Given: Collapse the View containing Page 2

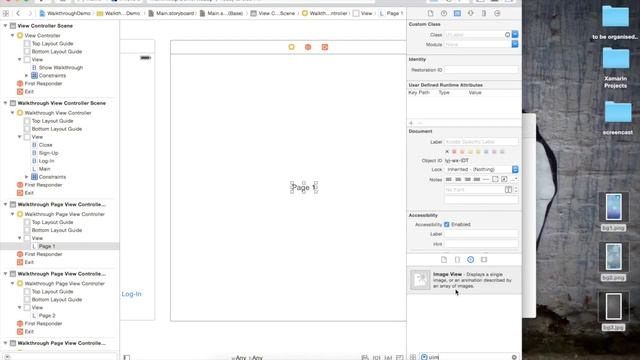Looking at the screenshot, I should pyautogui.click(x=19, y=307).
